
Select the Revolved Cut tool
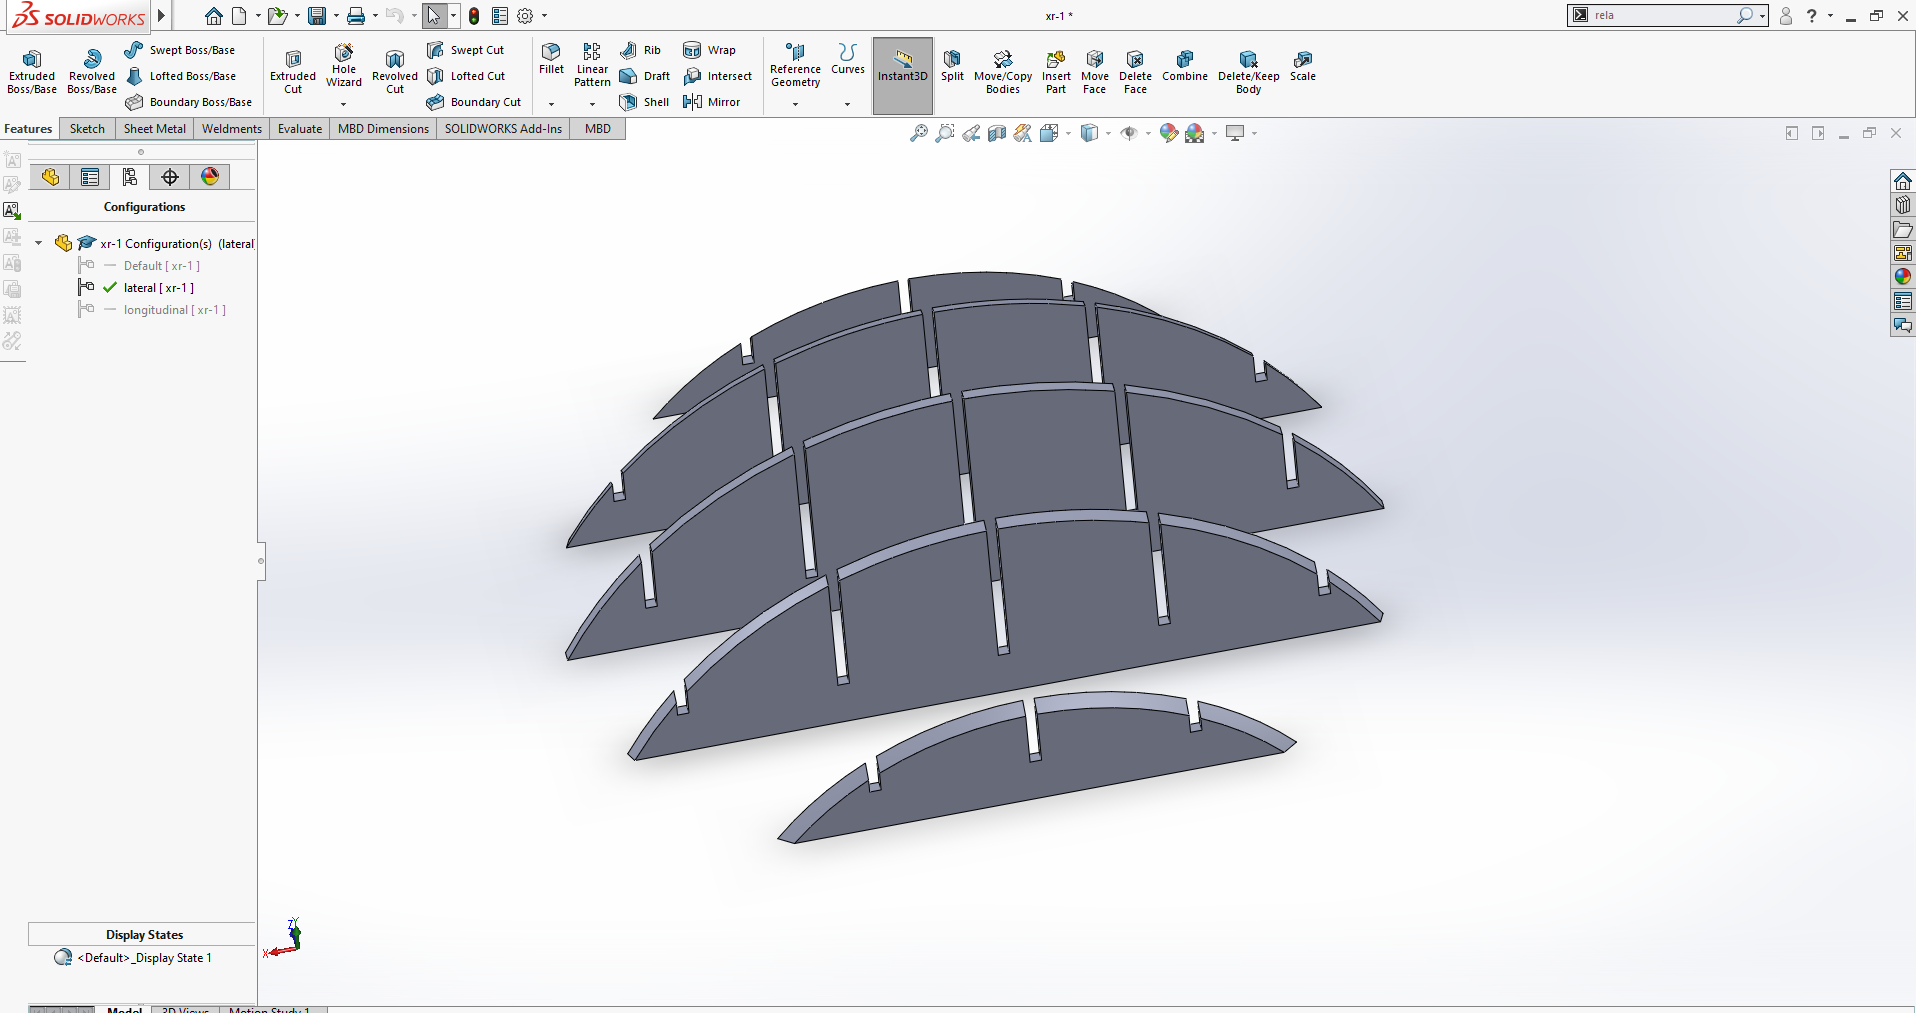[x=395, y=72]
